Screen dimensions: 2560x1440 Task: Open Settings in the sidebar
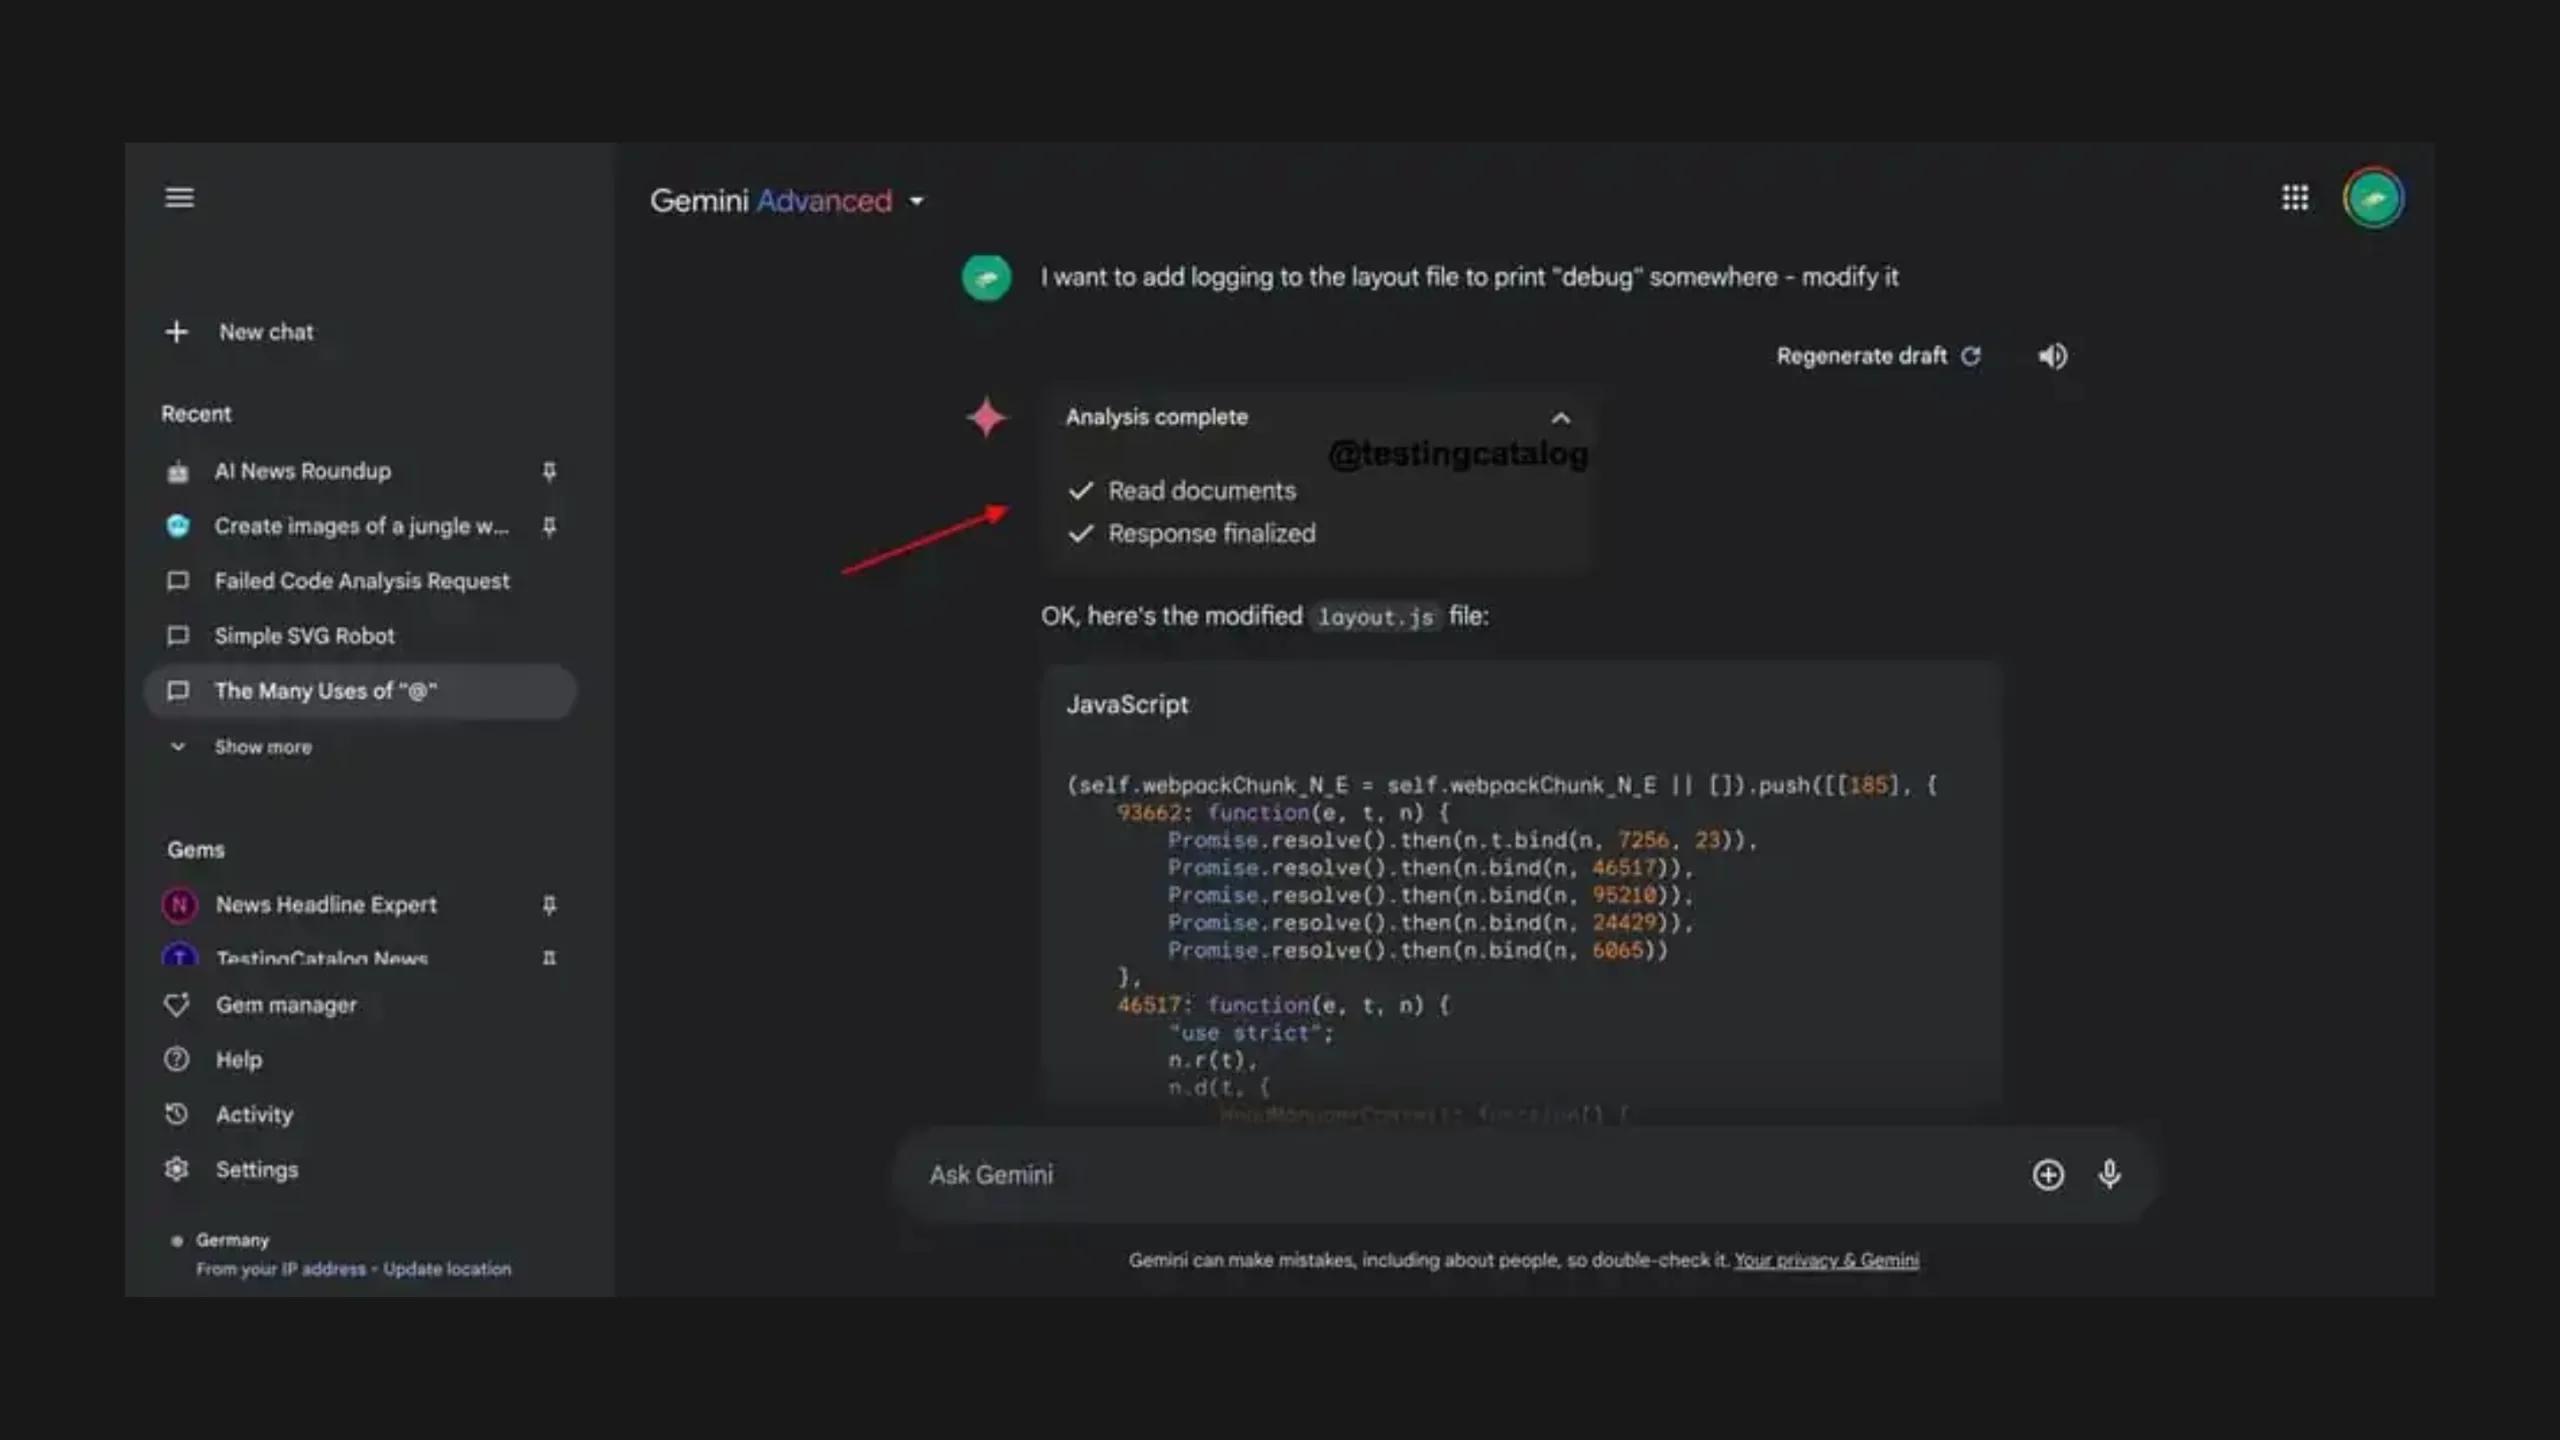[x=256, y=1170]
